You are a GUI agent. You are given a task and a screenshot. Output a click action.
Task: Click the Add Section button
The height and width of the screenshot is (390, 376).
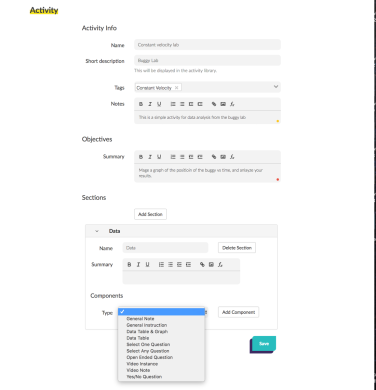[x=150, y=214]
